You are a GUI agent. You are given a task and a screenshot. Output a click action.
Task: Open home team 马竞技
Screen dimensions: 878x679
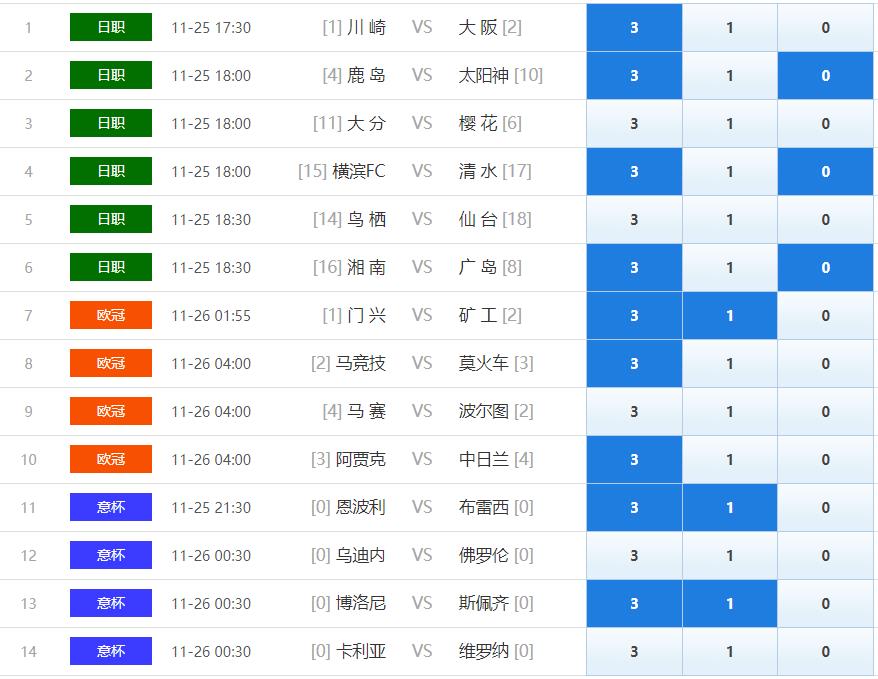click(361, 363)
